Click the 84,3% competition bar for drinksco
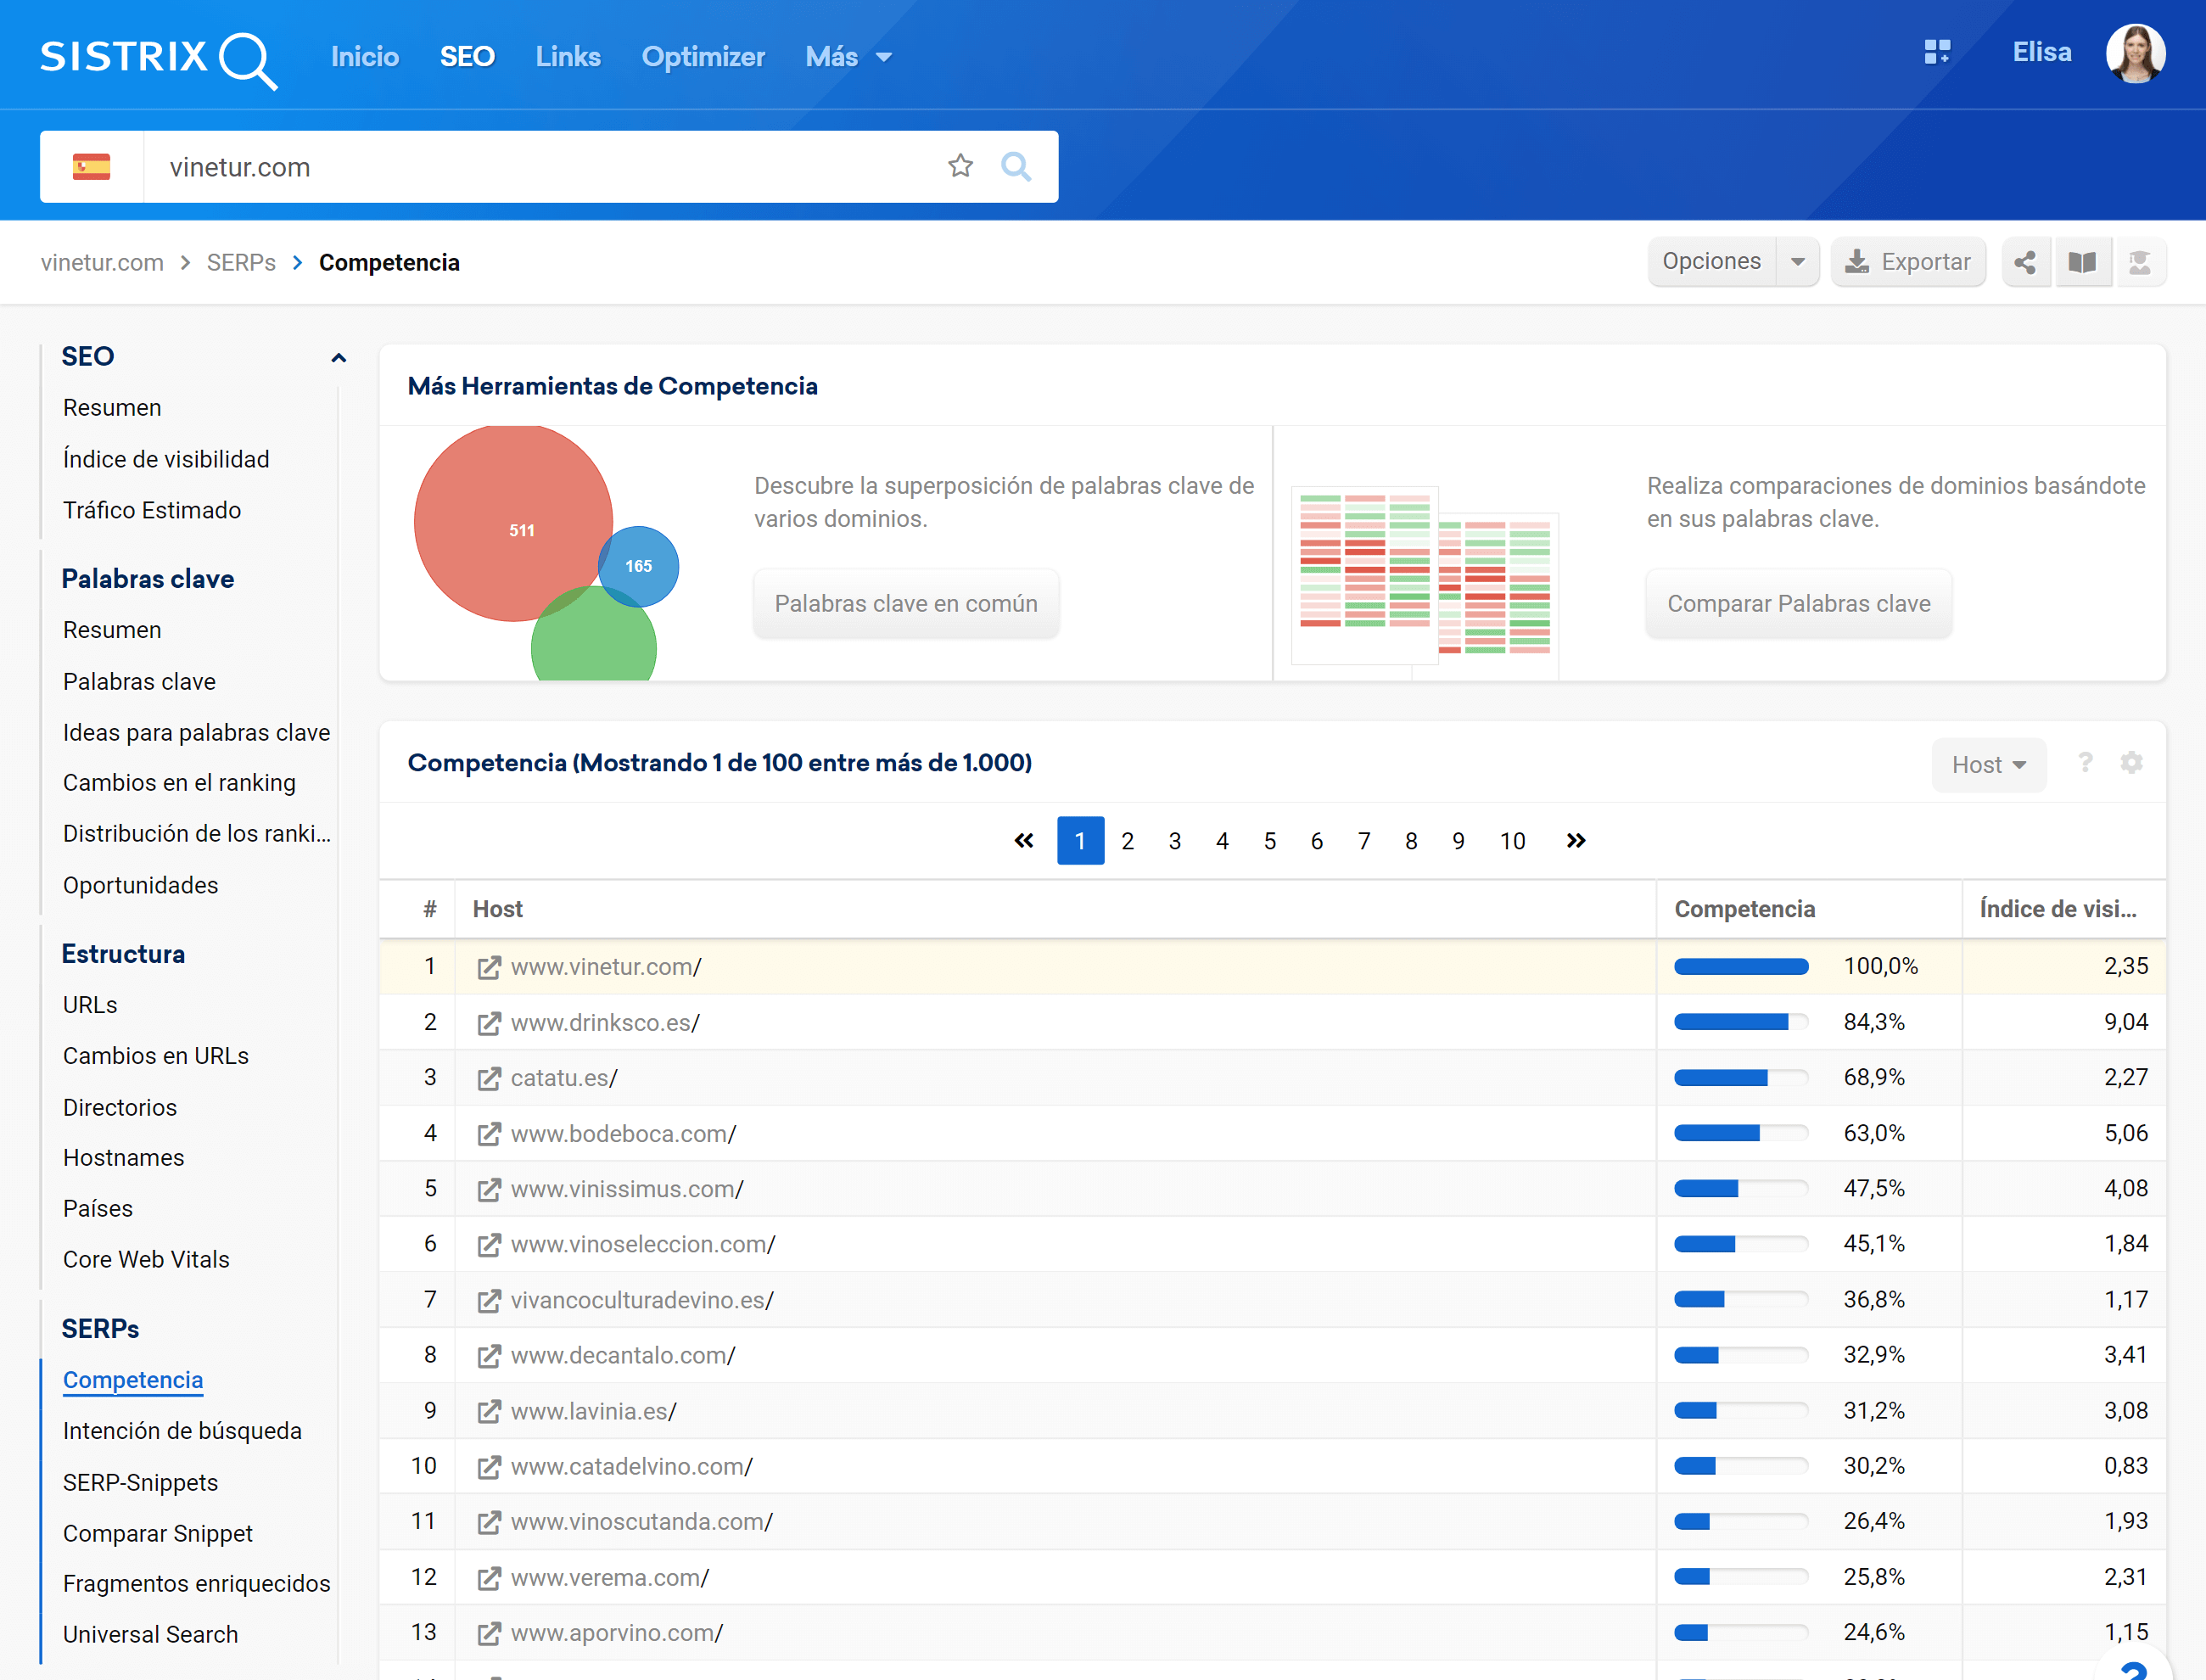2206x1680 pixels. tap(1740, 1022)
